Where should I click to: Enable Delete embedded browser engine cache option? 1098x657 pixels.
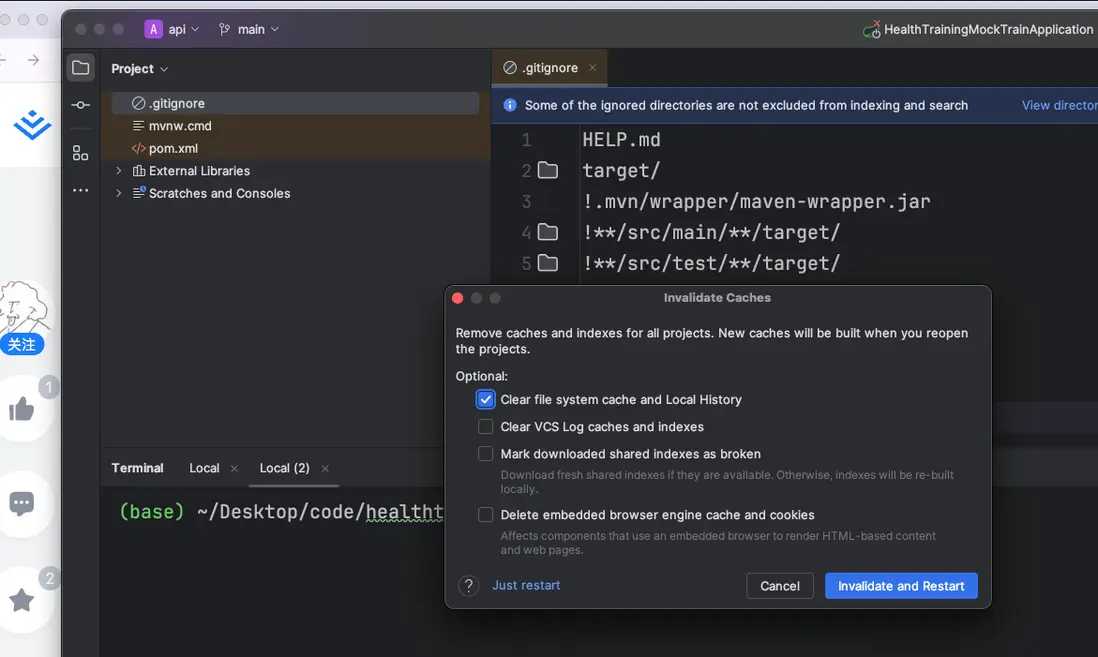[x=486, y=515]
